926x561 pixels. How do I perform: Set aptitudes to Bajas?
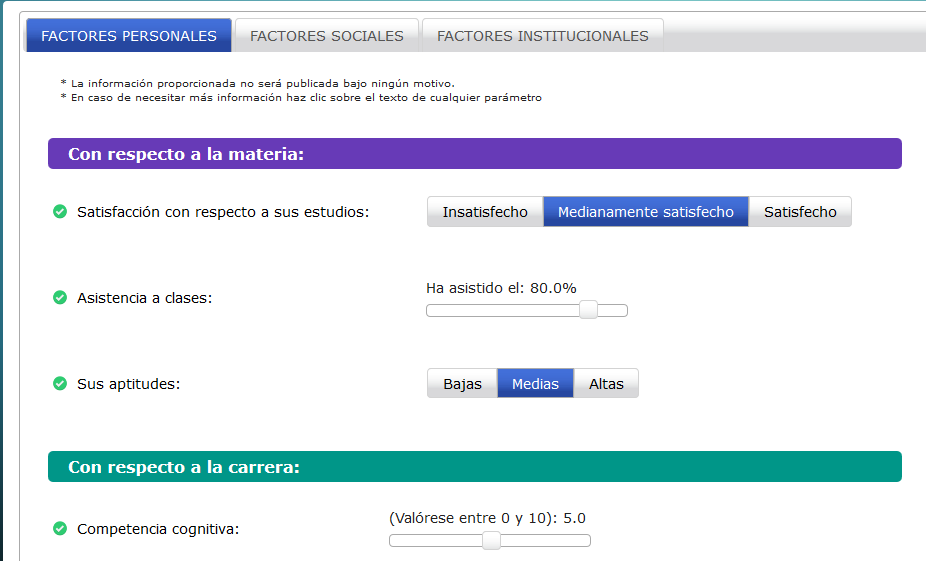point(462,384)
